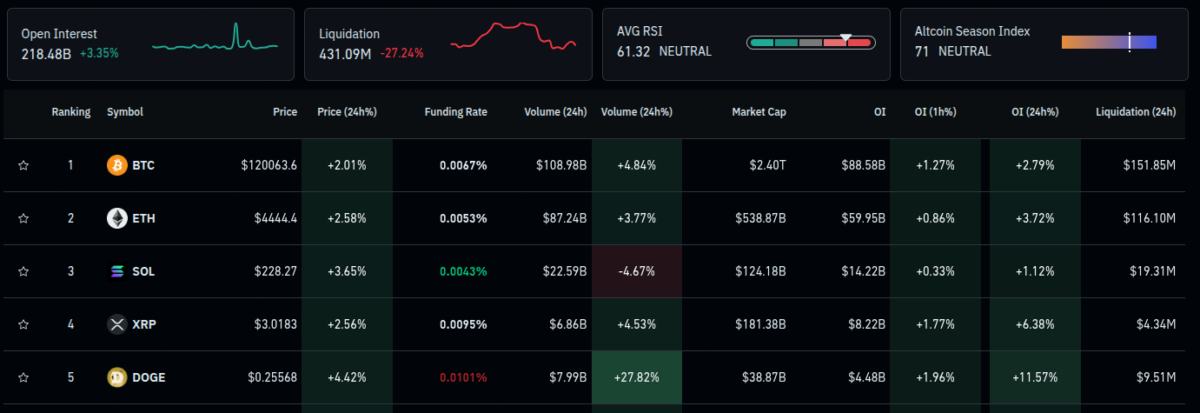Sort by Funding Rate column header
Image resolution: width=1200 pixels, height=413 pixels.
click(x=455, y=112)
